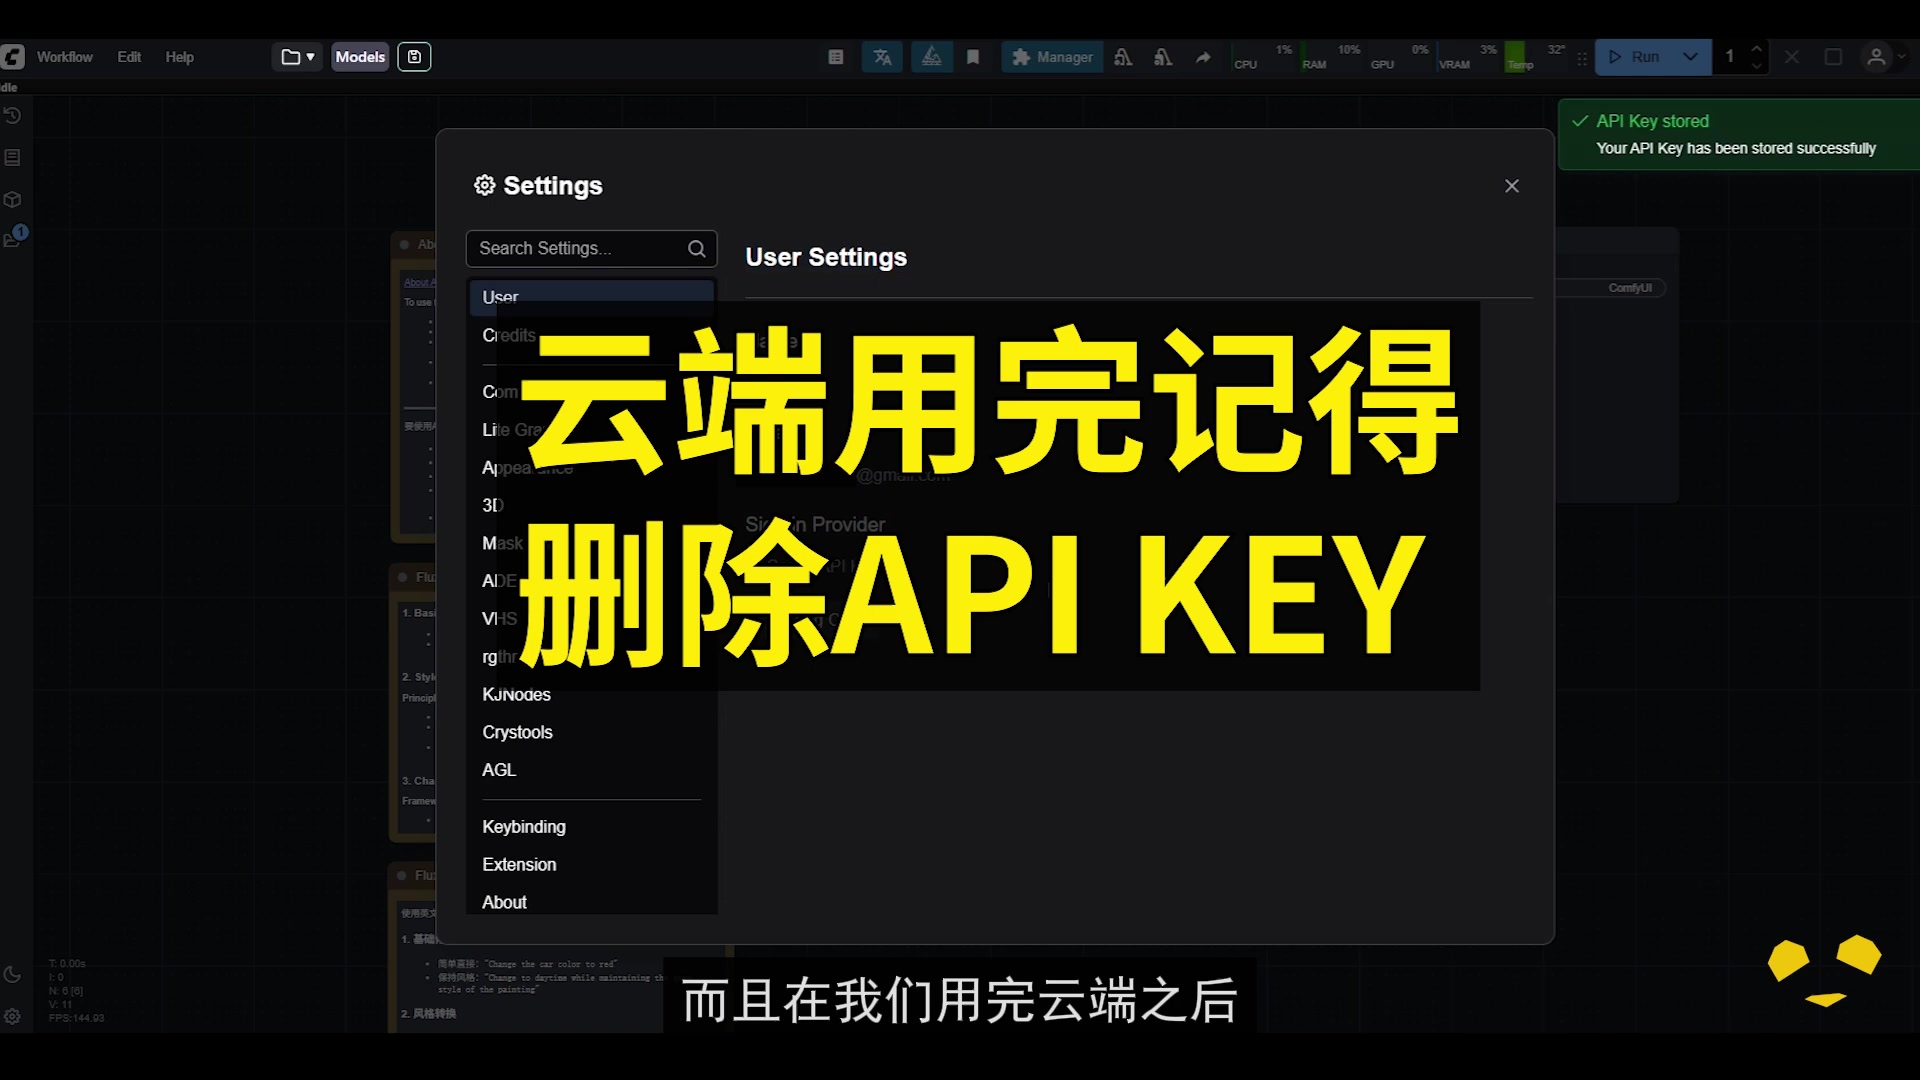Open the user account avatar menu
Screen dimensions: 1920x1080
pos(1877,57)
